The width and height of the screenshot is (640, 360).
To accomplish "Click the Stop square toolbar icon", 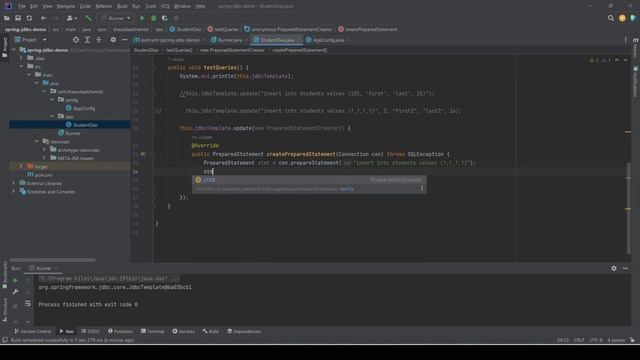I will [x=176, y=18].
